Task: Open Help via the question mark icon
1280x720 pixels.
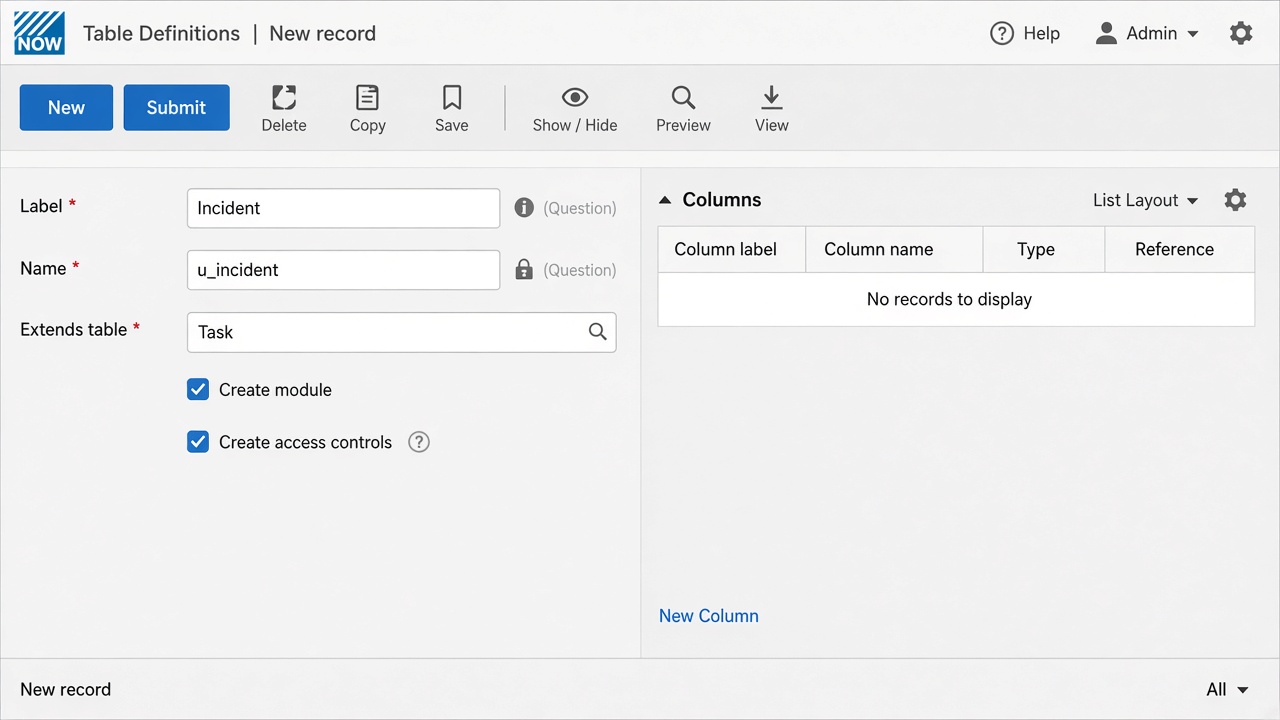Action: (x=1001, y=33)
